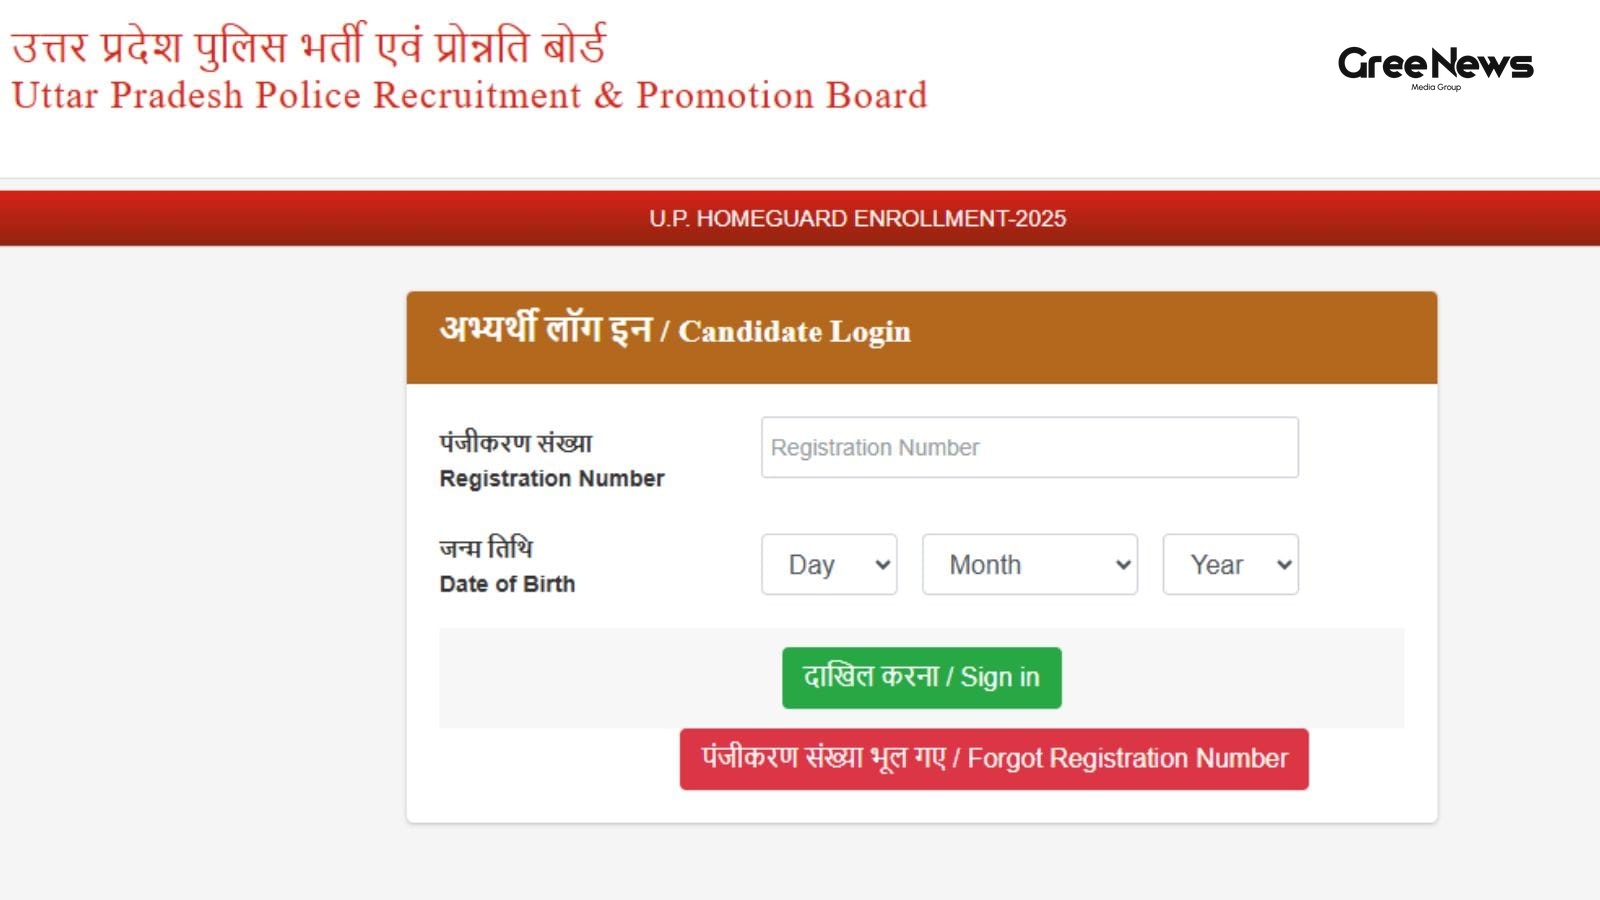Open the Month dropdown

(x=1028, y=564)
